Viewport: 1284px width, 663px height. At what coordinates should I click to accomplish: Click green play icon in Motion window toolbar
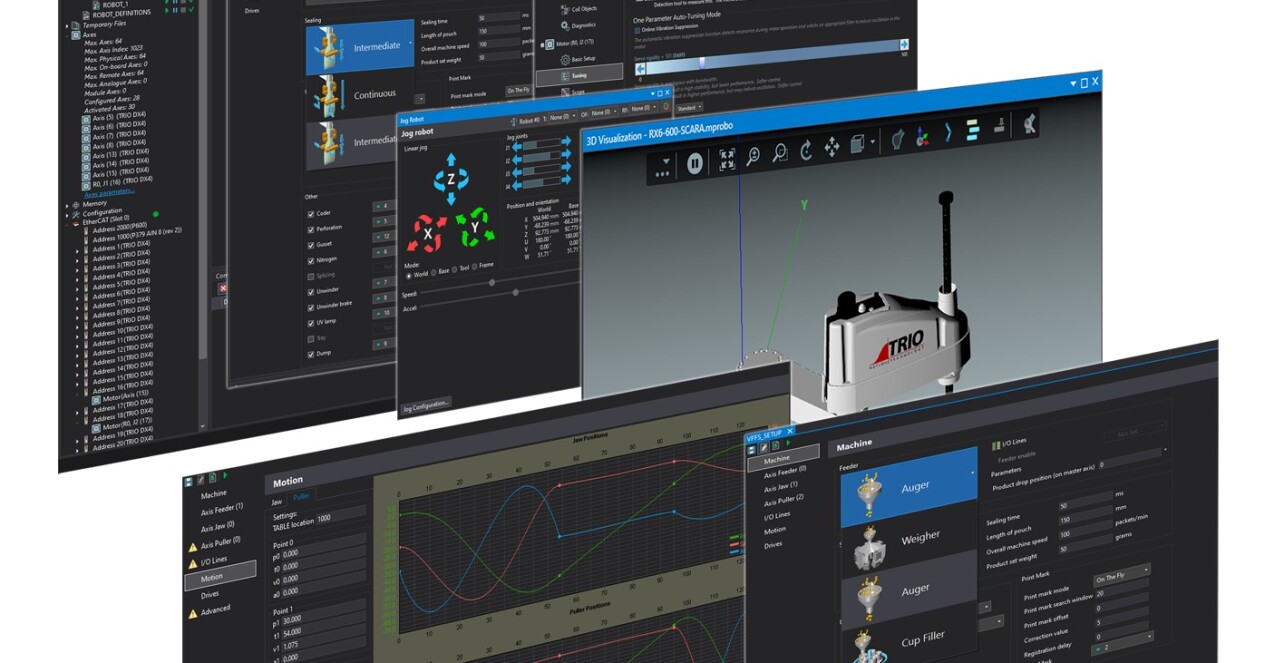coord(225,477)
